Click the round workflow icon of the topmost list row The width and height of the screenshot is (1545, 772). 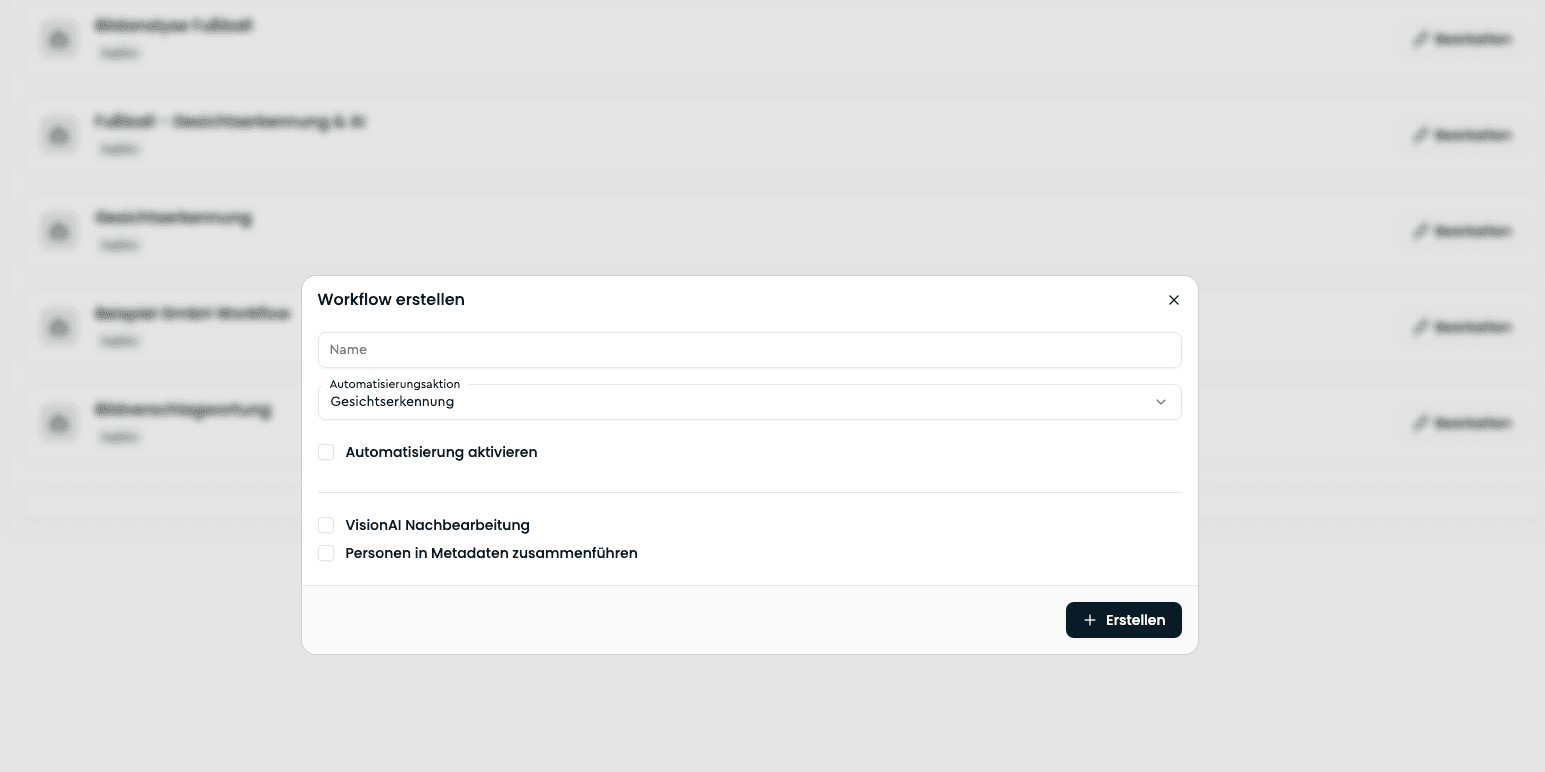pyautogui.click(x=59, y=39)
